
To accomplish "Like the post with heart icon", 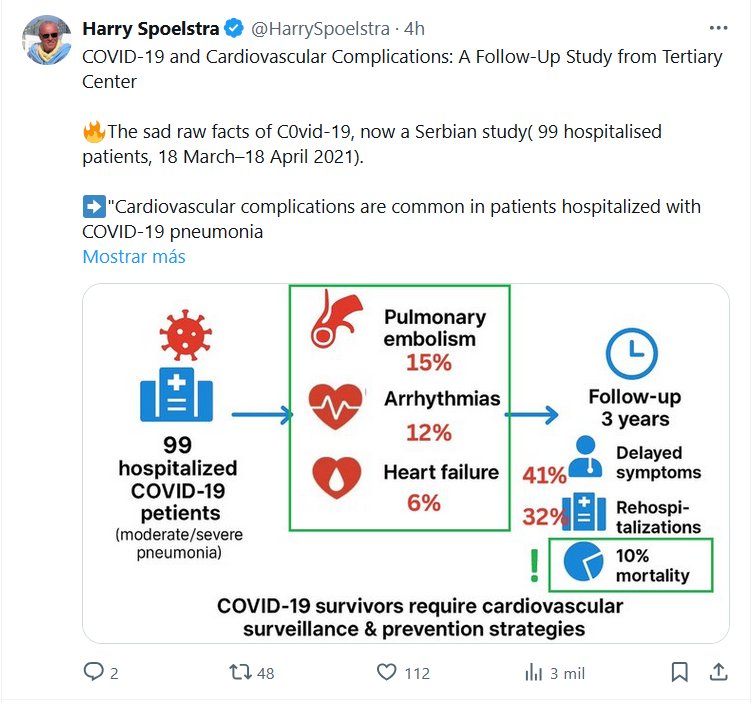I will [386, 673].
